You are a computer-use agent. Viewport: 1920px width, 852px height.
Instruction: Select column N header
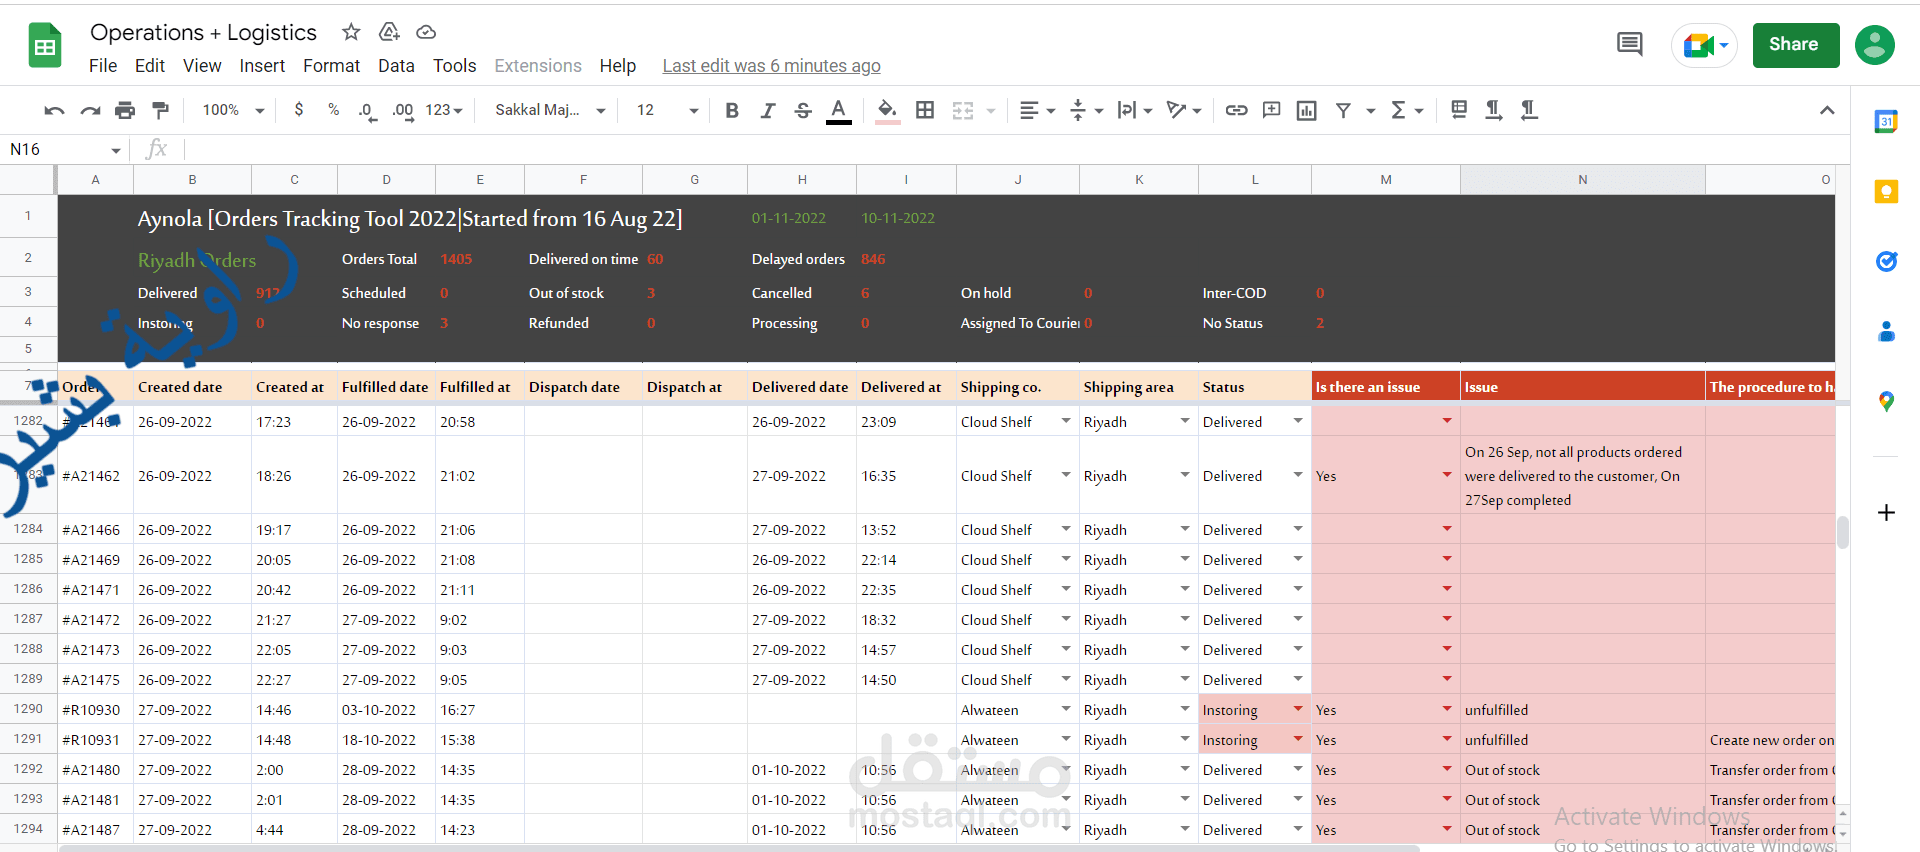tap(1582, 180)
